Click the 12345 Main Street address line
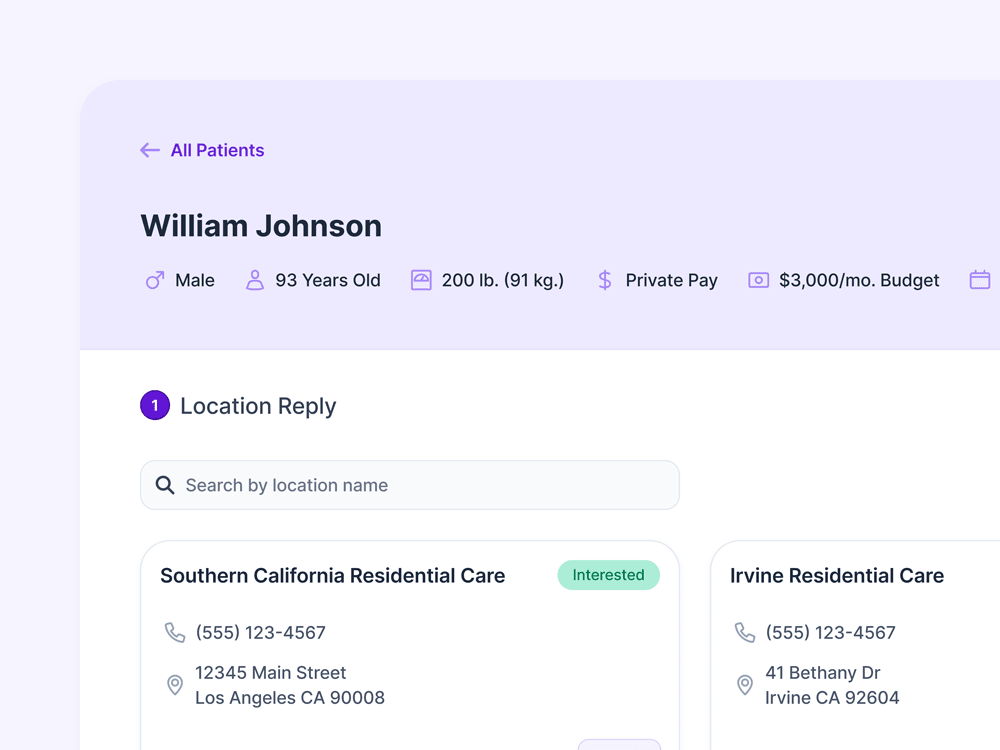The height and width of the screenshot is (750, 1000). [x=270, y=673]
